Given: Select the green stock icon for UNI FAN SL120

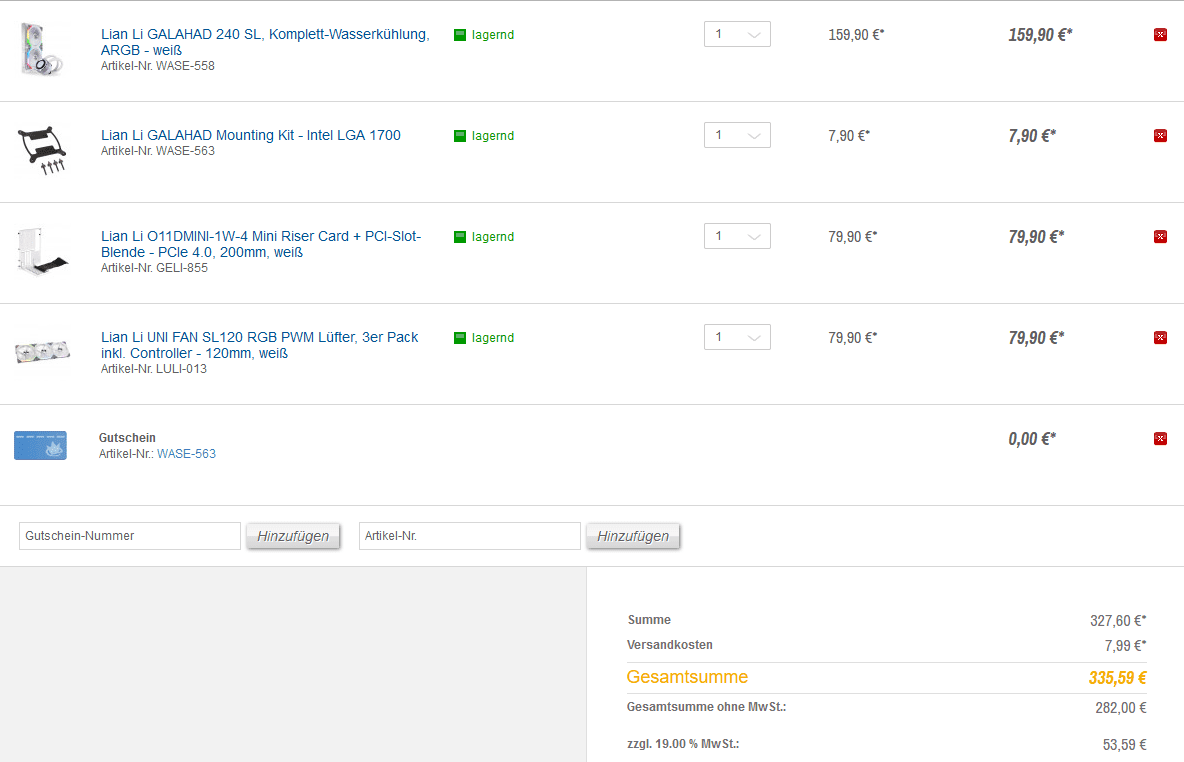Looking at the screenshot, I should pos(460,338).
